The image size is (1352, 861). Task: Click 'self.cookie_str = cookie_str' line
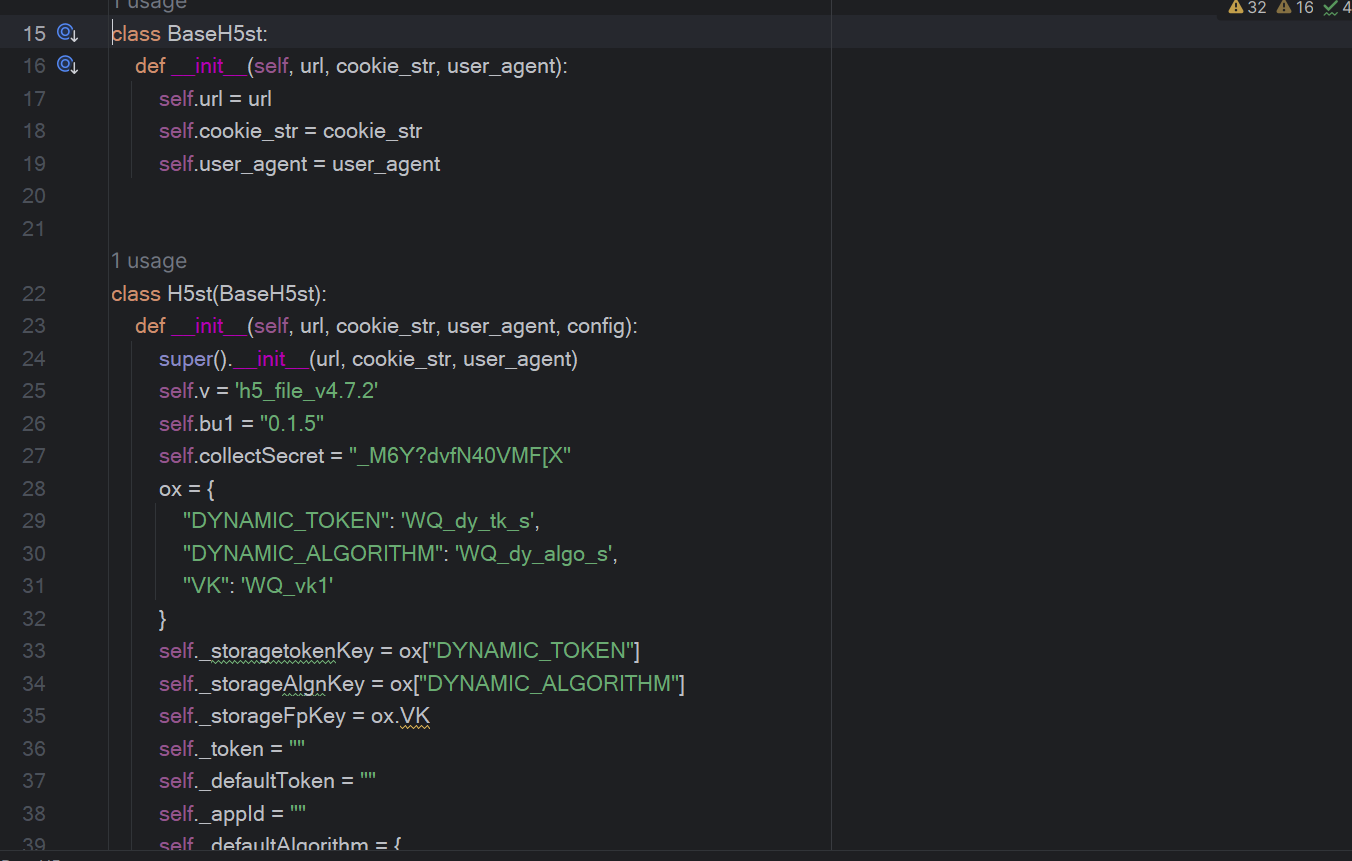(x=290, y=131)
